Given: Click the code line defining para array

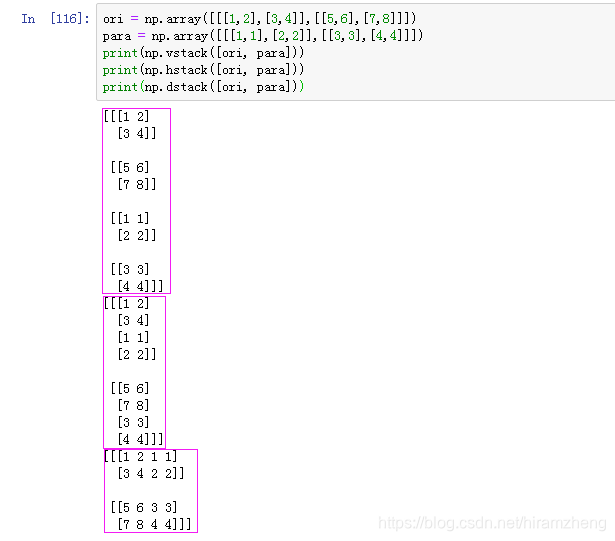Looking at the screenshot, I should click(x=263, y=36).
